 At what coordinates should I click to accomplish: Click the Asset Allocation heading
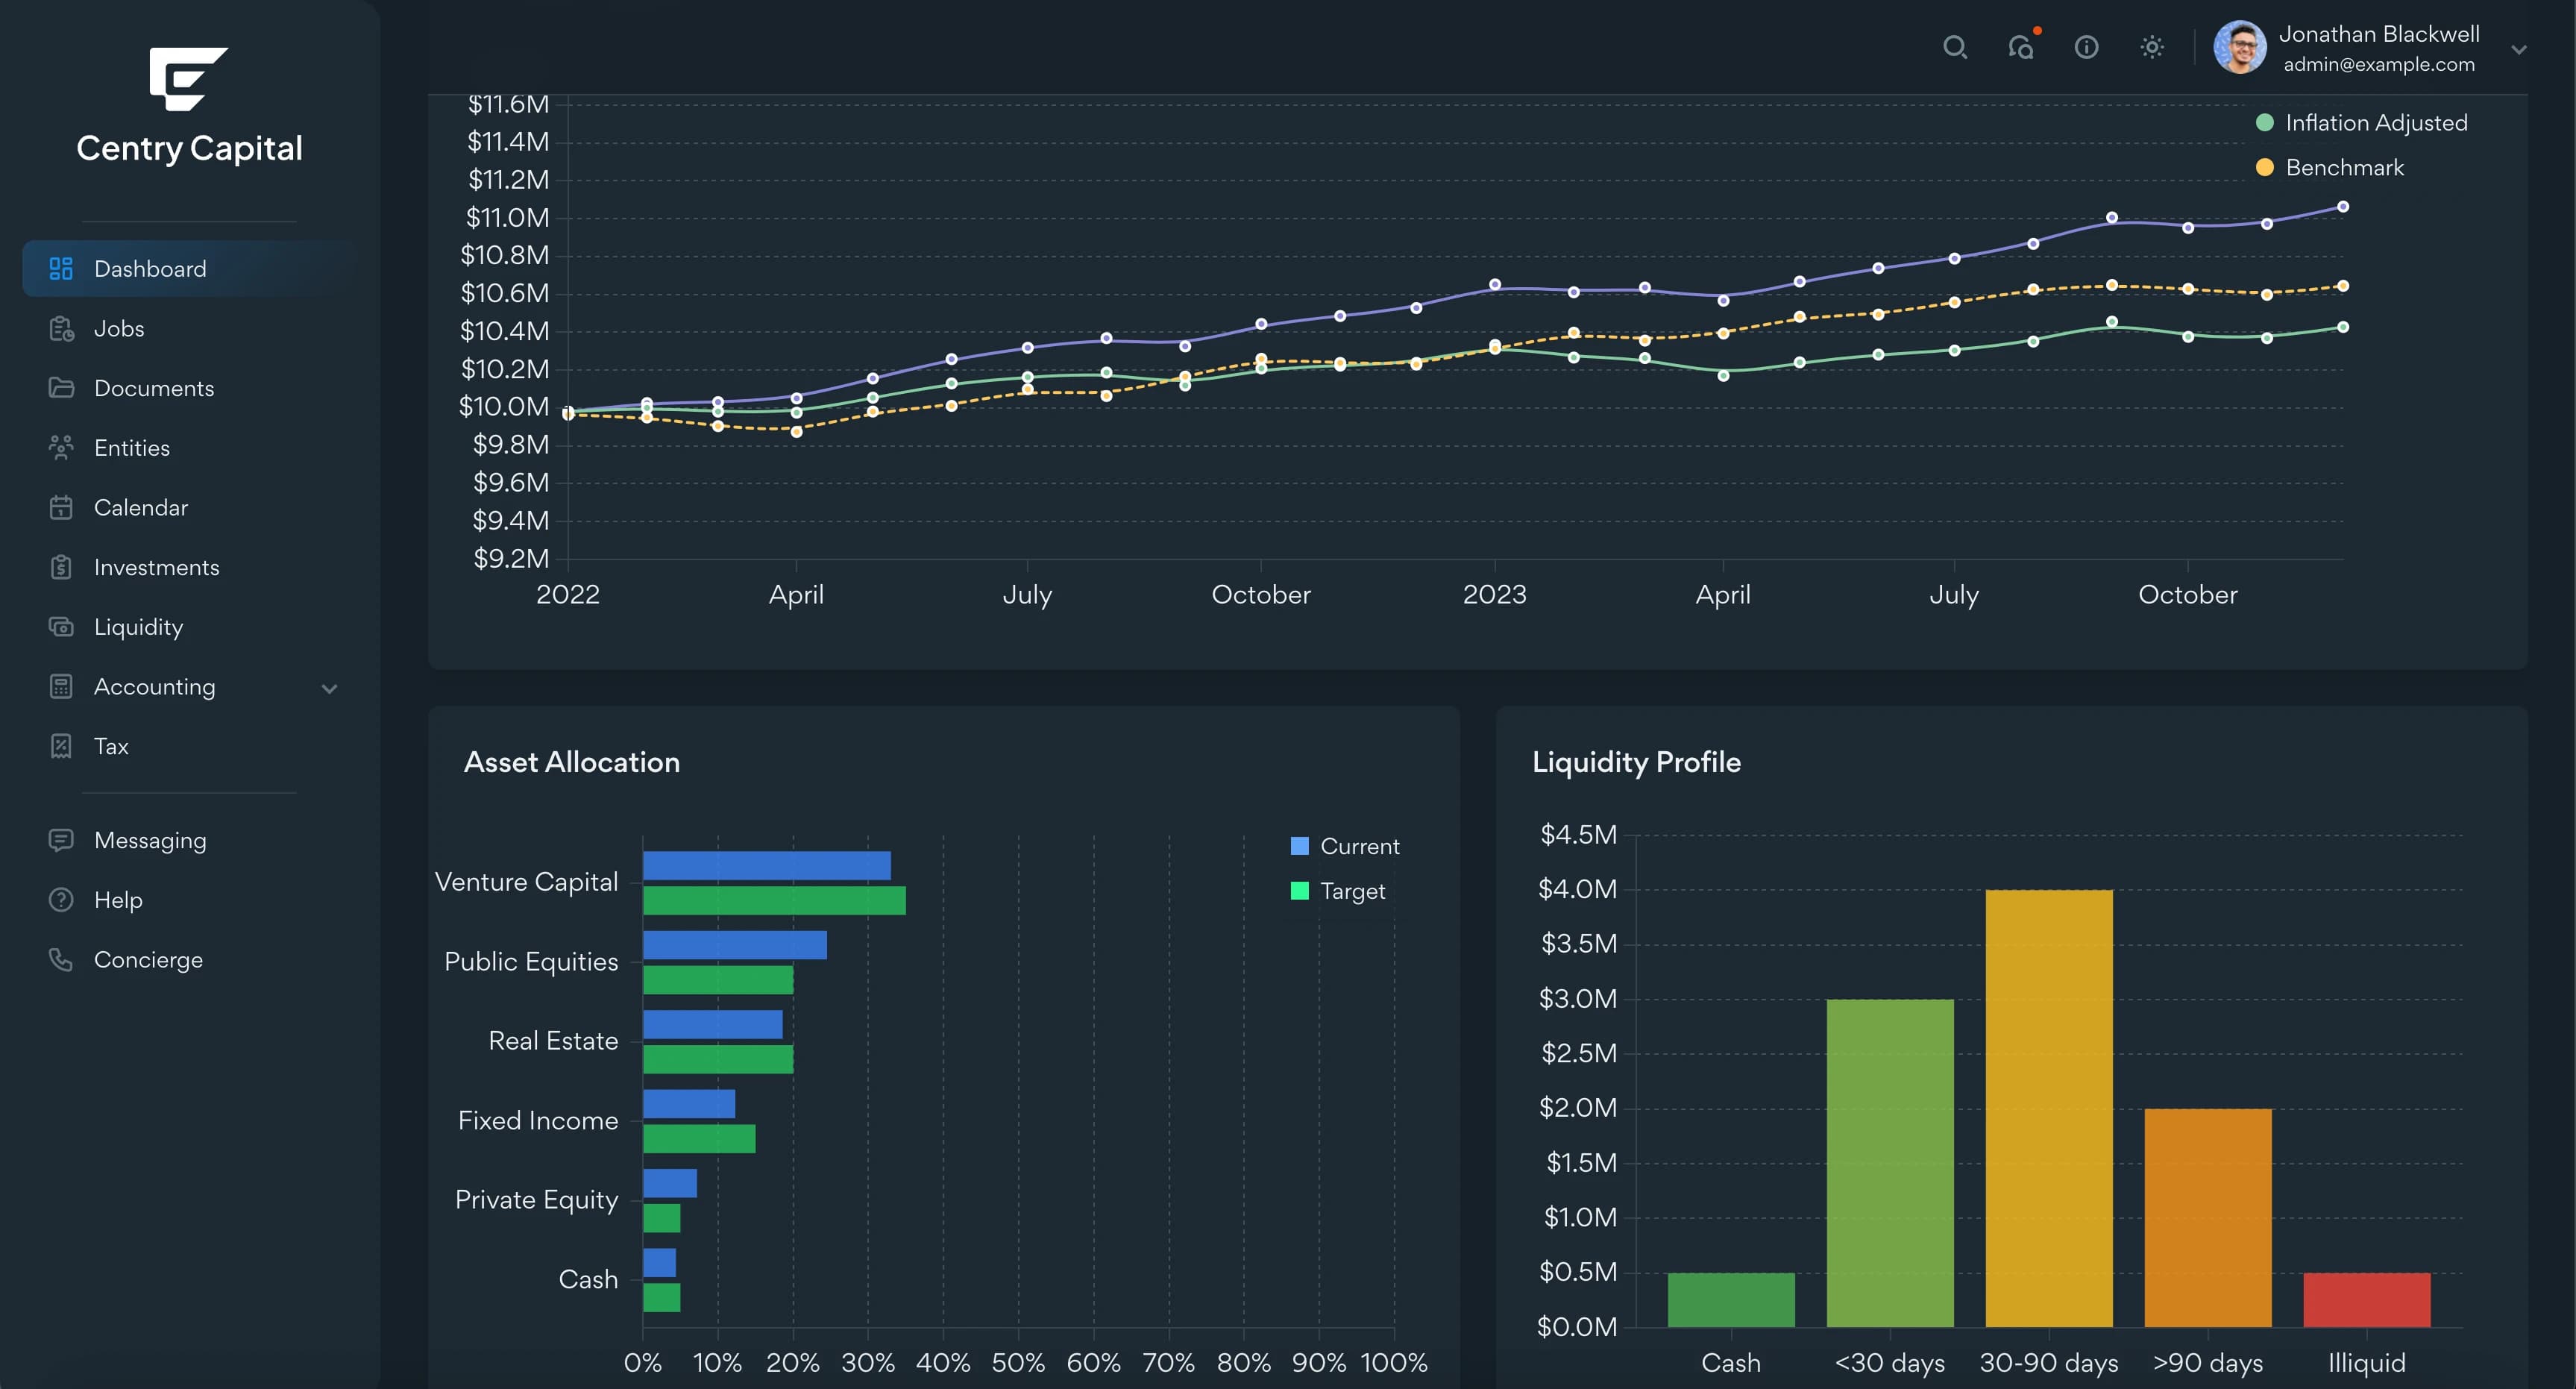(x=572, y=762)
